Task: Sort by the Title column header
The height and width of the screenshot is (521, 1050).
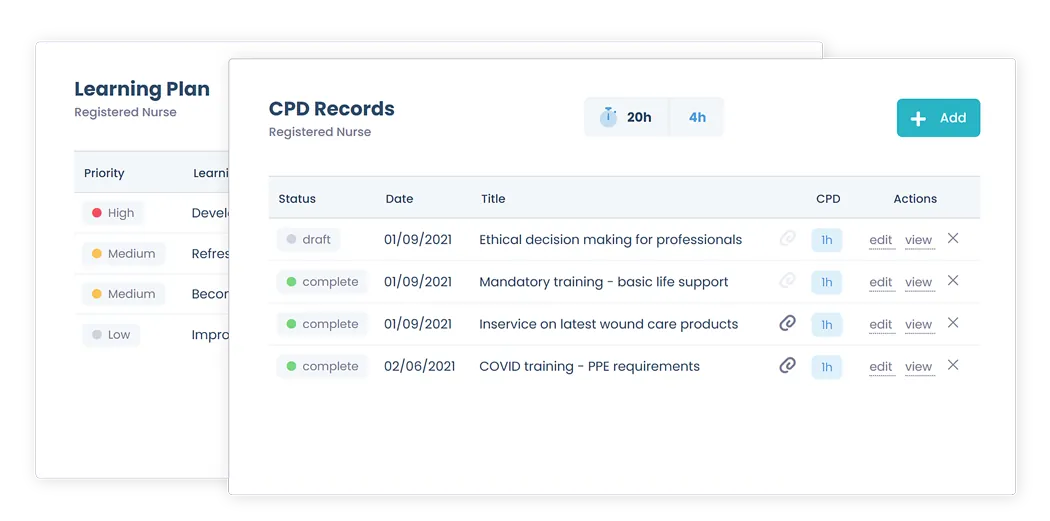Action: click(493, 199)
